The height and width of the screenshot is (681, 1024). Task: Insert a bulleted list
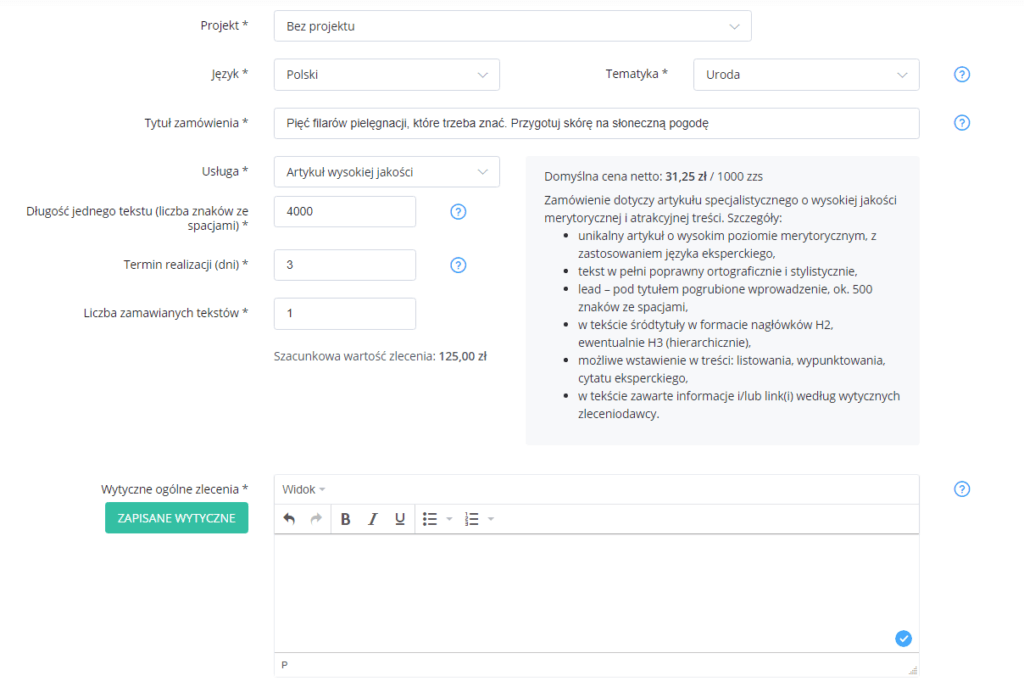coord(430,519)
